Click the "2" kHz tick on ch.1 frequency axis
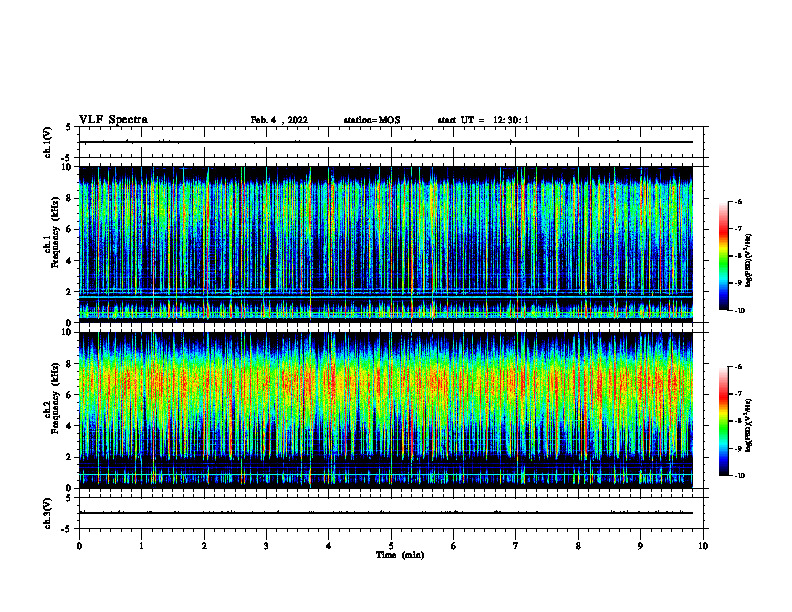The width and height of the screenshot is (792, 612). click(x=69, y=291)
